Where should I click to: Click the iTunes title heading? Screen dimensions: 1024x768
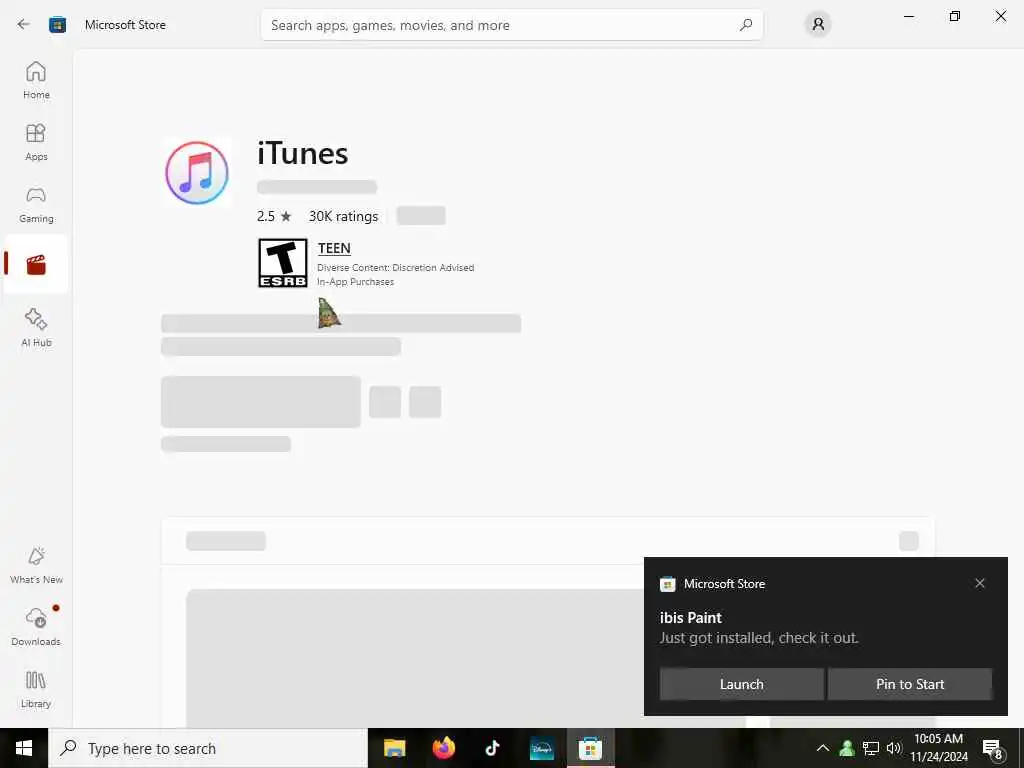tap(302, 153)
